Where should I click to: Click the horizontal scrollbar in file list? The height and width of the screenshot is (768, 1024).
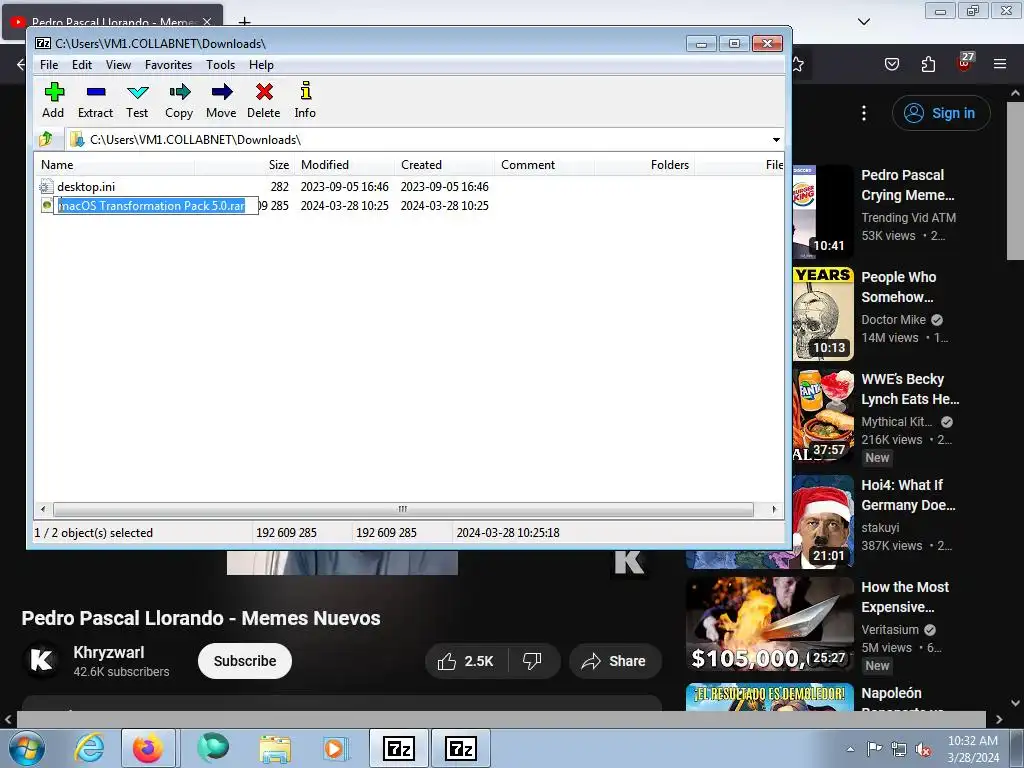click(403, 509)
